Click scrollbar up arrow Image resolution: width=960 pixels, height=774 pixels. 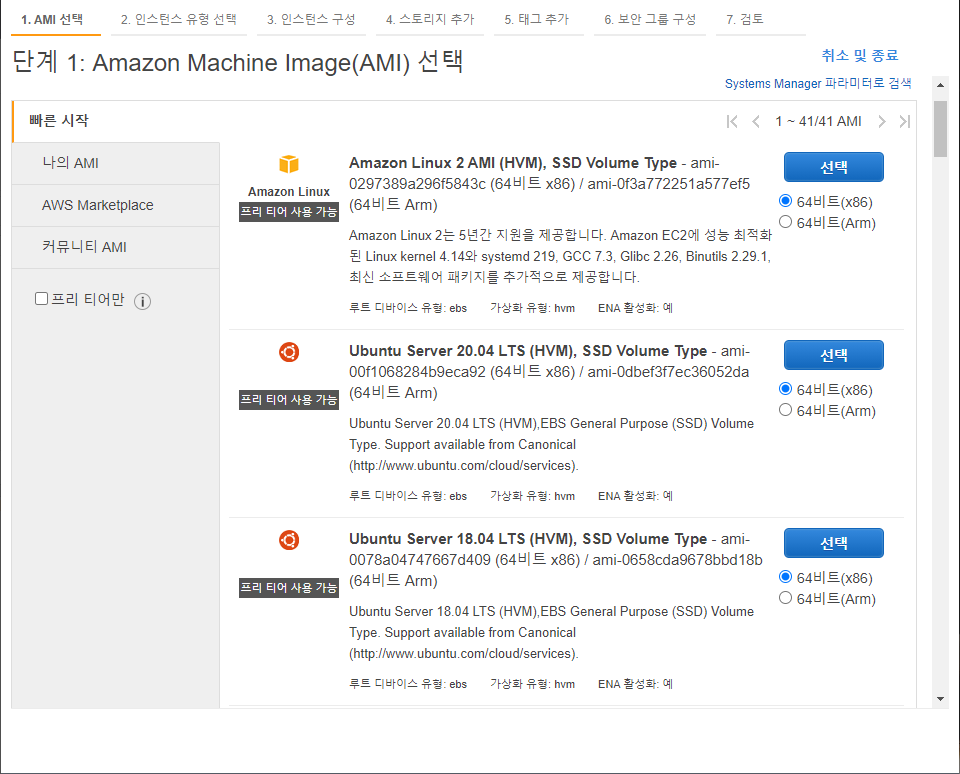pos(940,85)
